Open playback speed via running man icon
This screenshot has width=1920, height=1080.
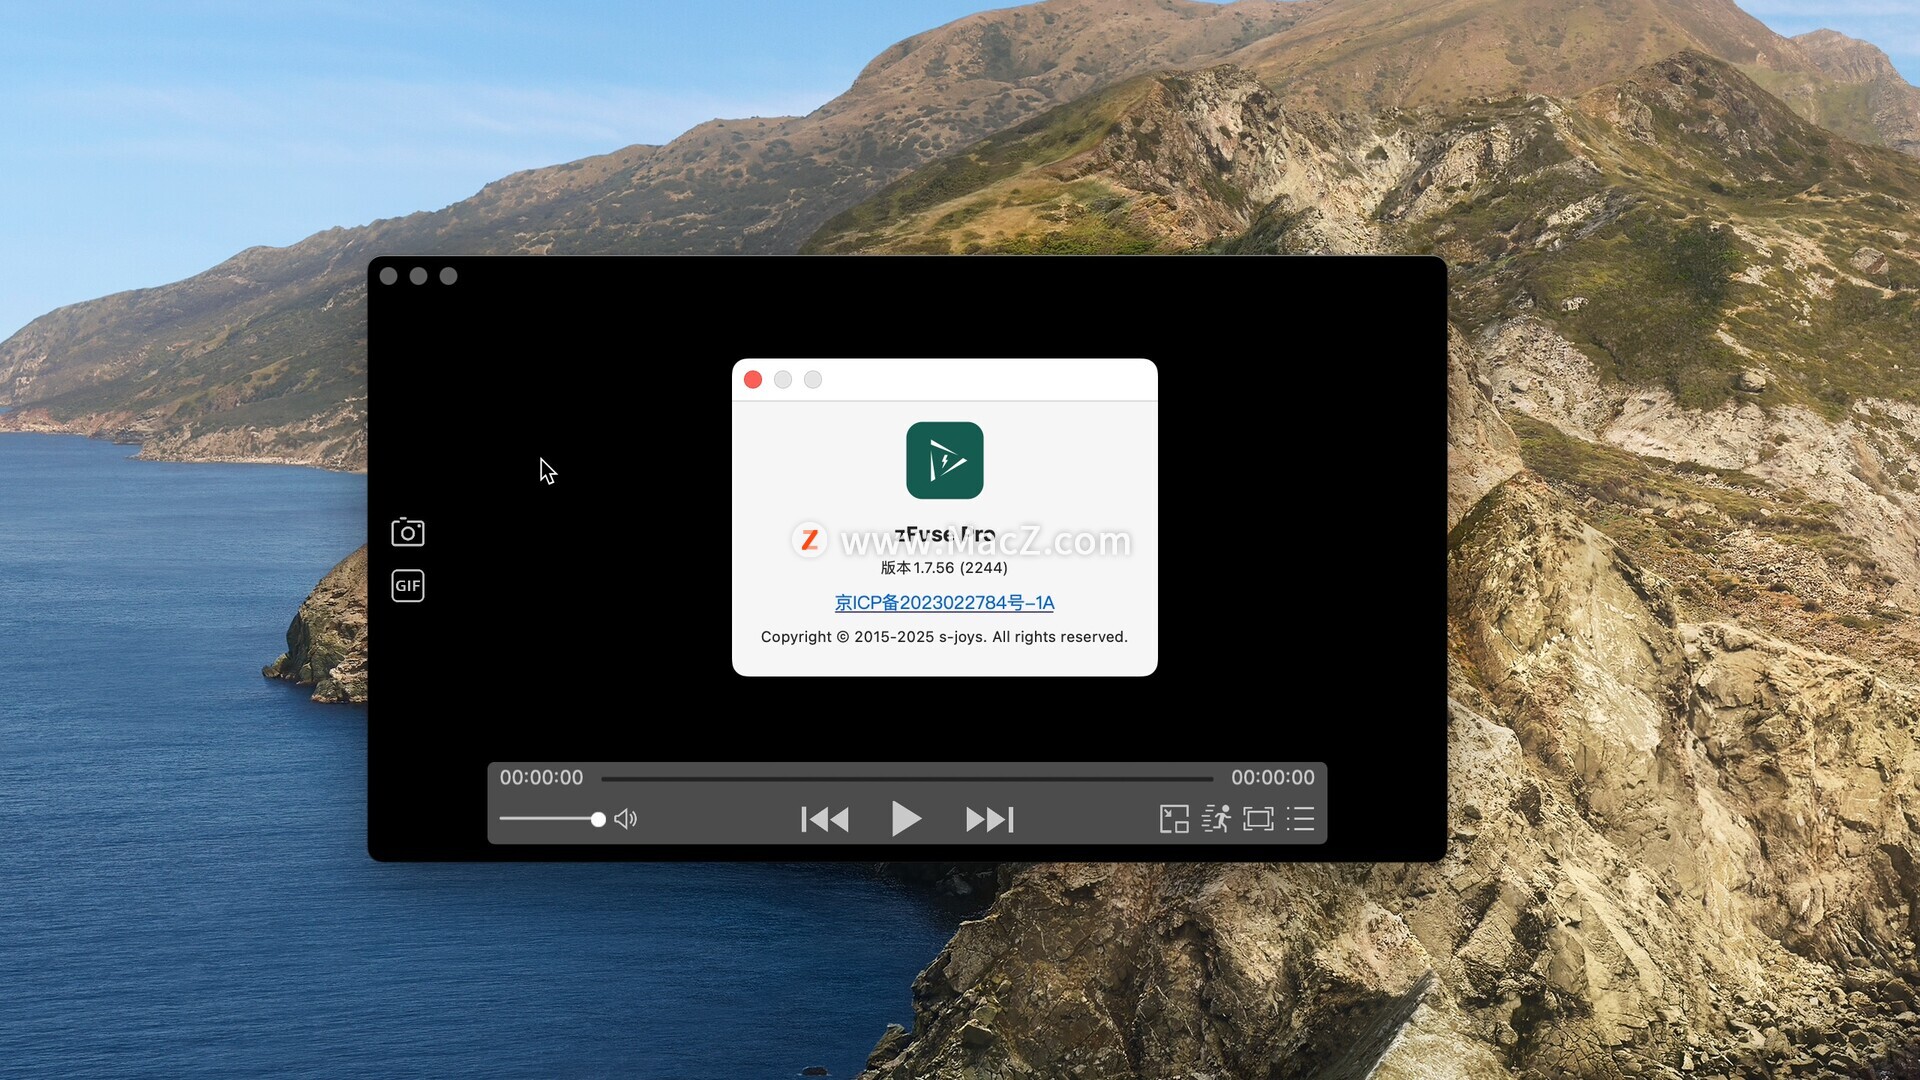pyautogui.click(x=1216, y=819)
